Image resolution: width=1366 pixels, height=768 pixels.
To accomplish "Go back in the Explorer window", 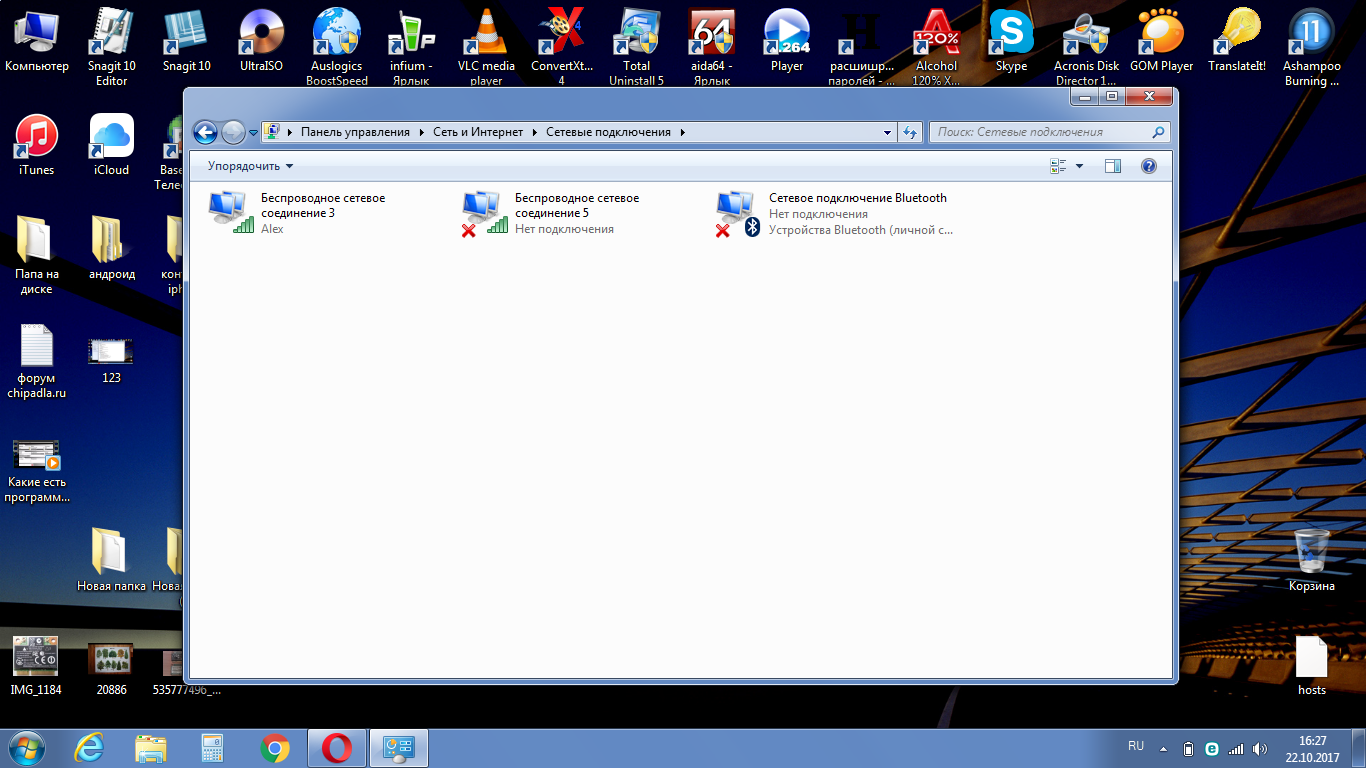I will click(x=205, y=132).
